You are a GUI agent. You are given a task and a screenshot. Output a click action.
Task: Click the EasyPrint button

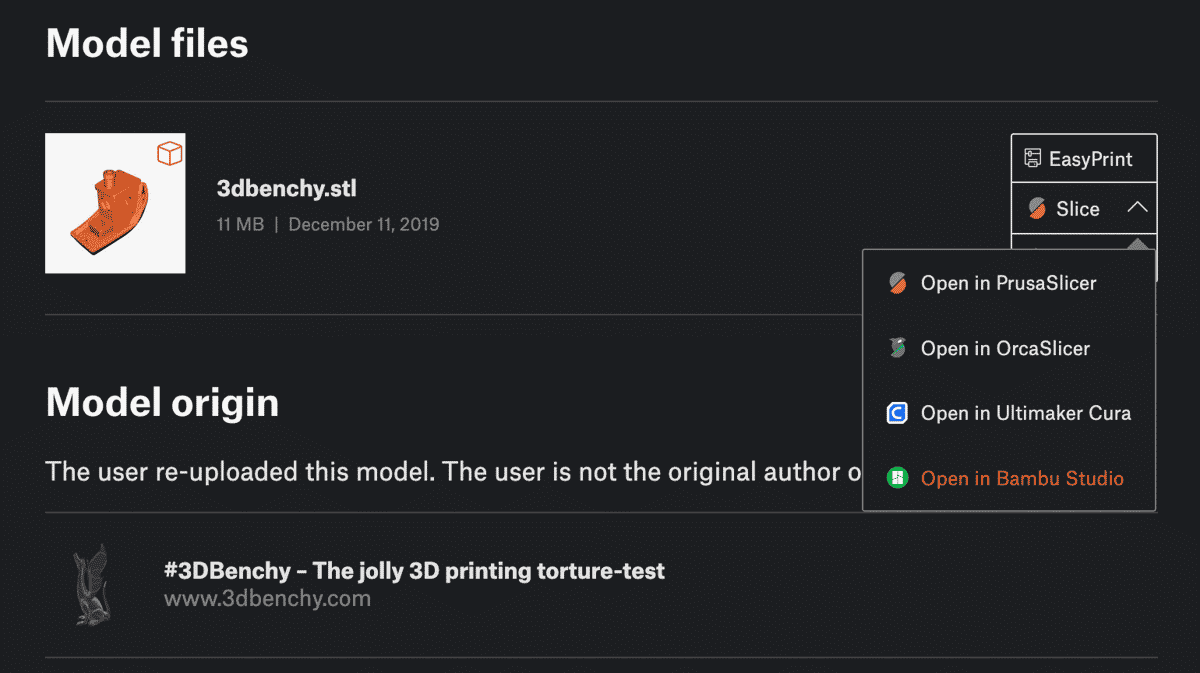point(1084,159)
